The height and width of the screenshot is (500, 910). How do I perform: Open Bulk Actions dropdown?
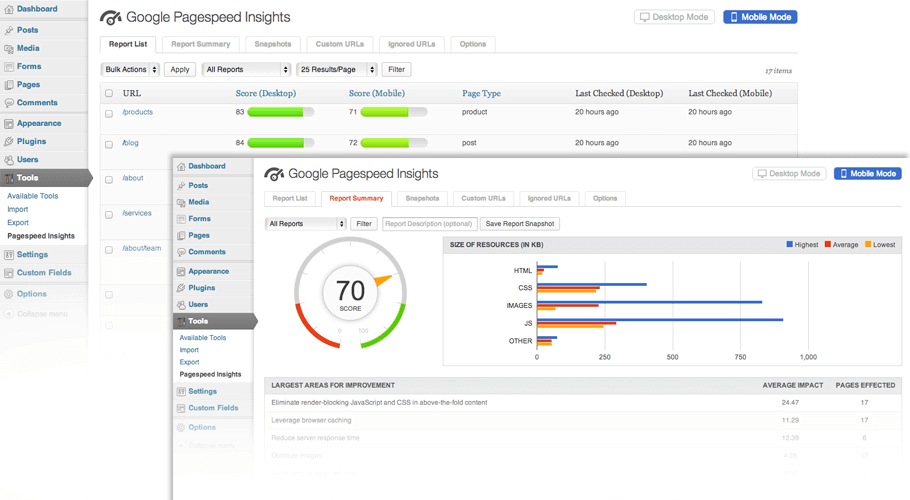pos(130,70)
